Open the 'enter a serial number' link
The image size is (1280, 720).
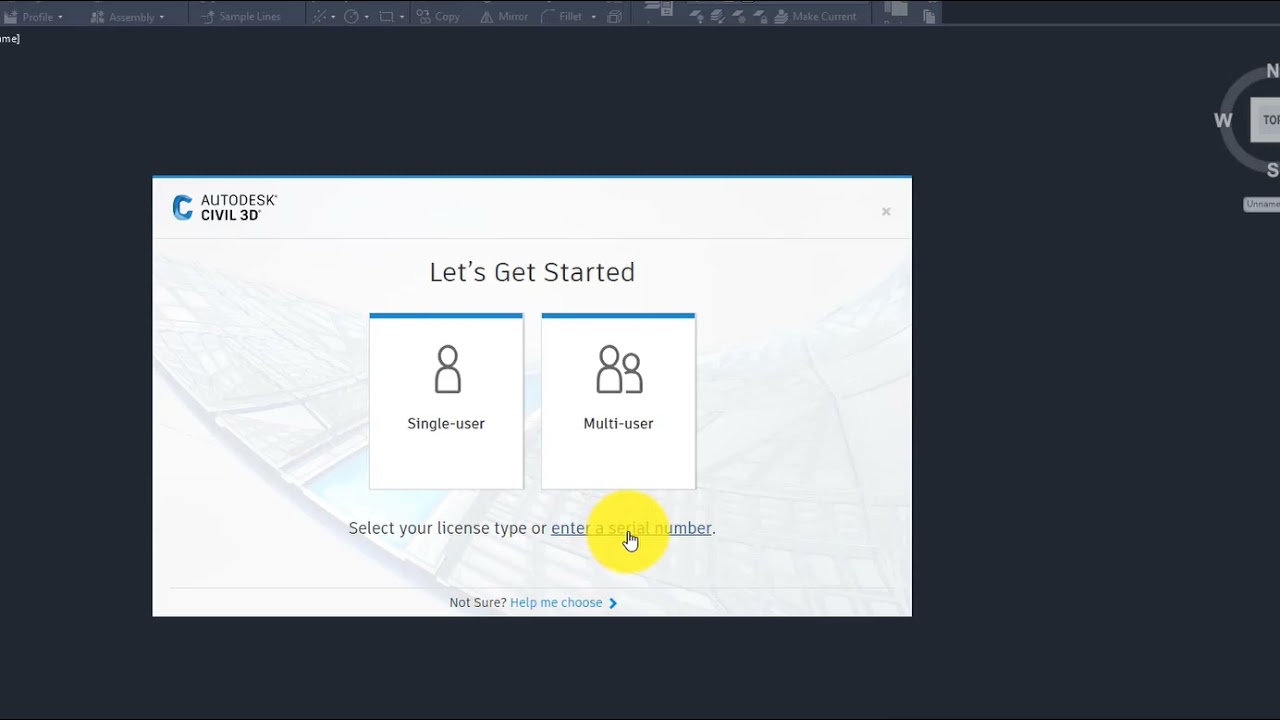[x=631, y=528]
